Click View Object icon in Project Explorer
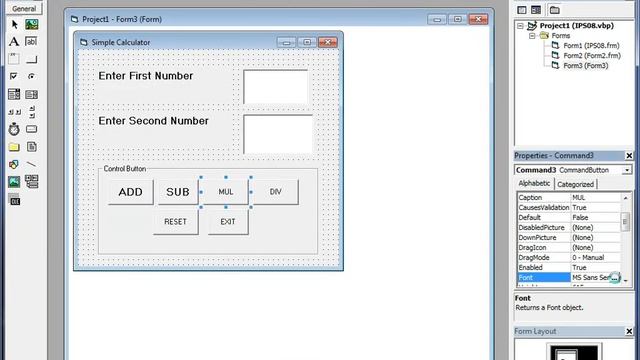This screenshot has height=360, width=640. tap(536, 10)
